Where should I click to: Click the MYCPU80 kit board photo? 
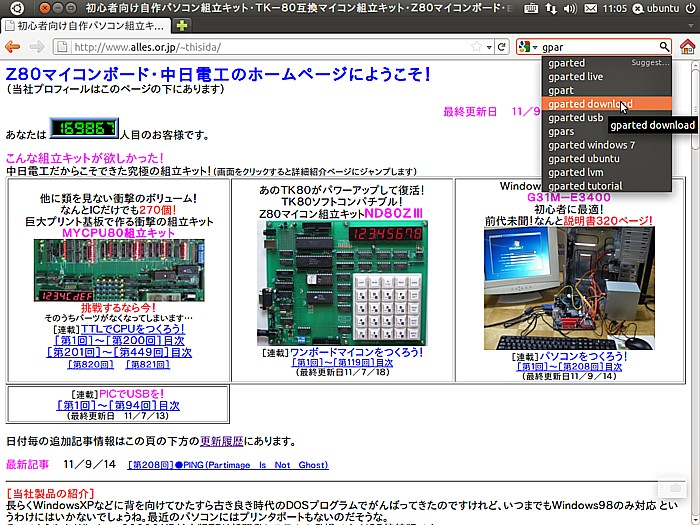click(x=119, y=270)
